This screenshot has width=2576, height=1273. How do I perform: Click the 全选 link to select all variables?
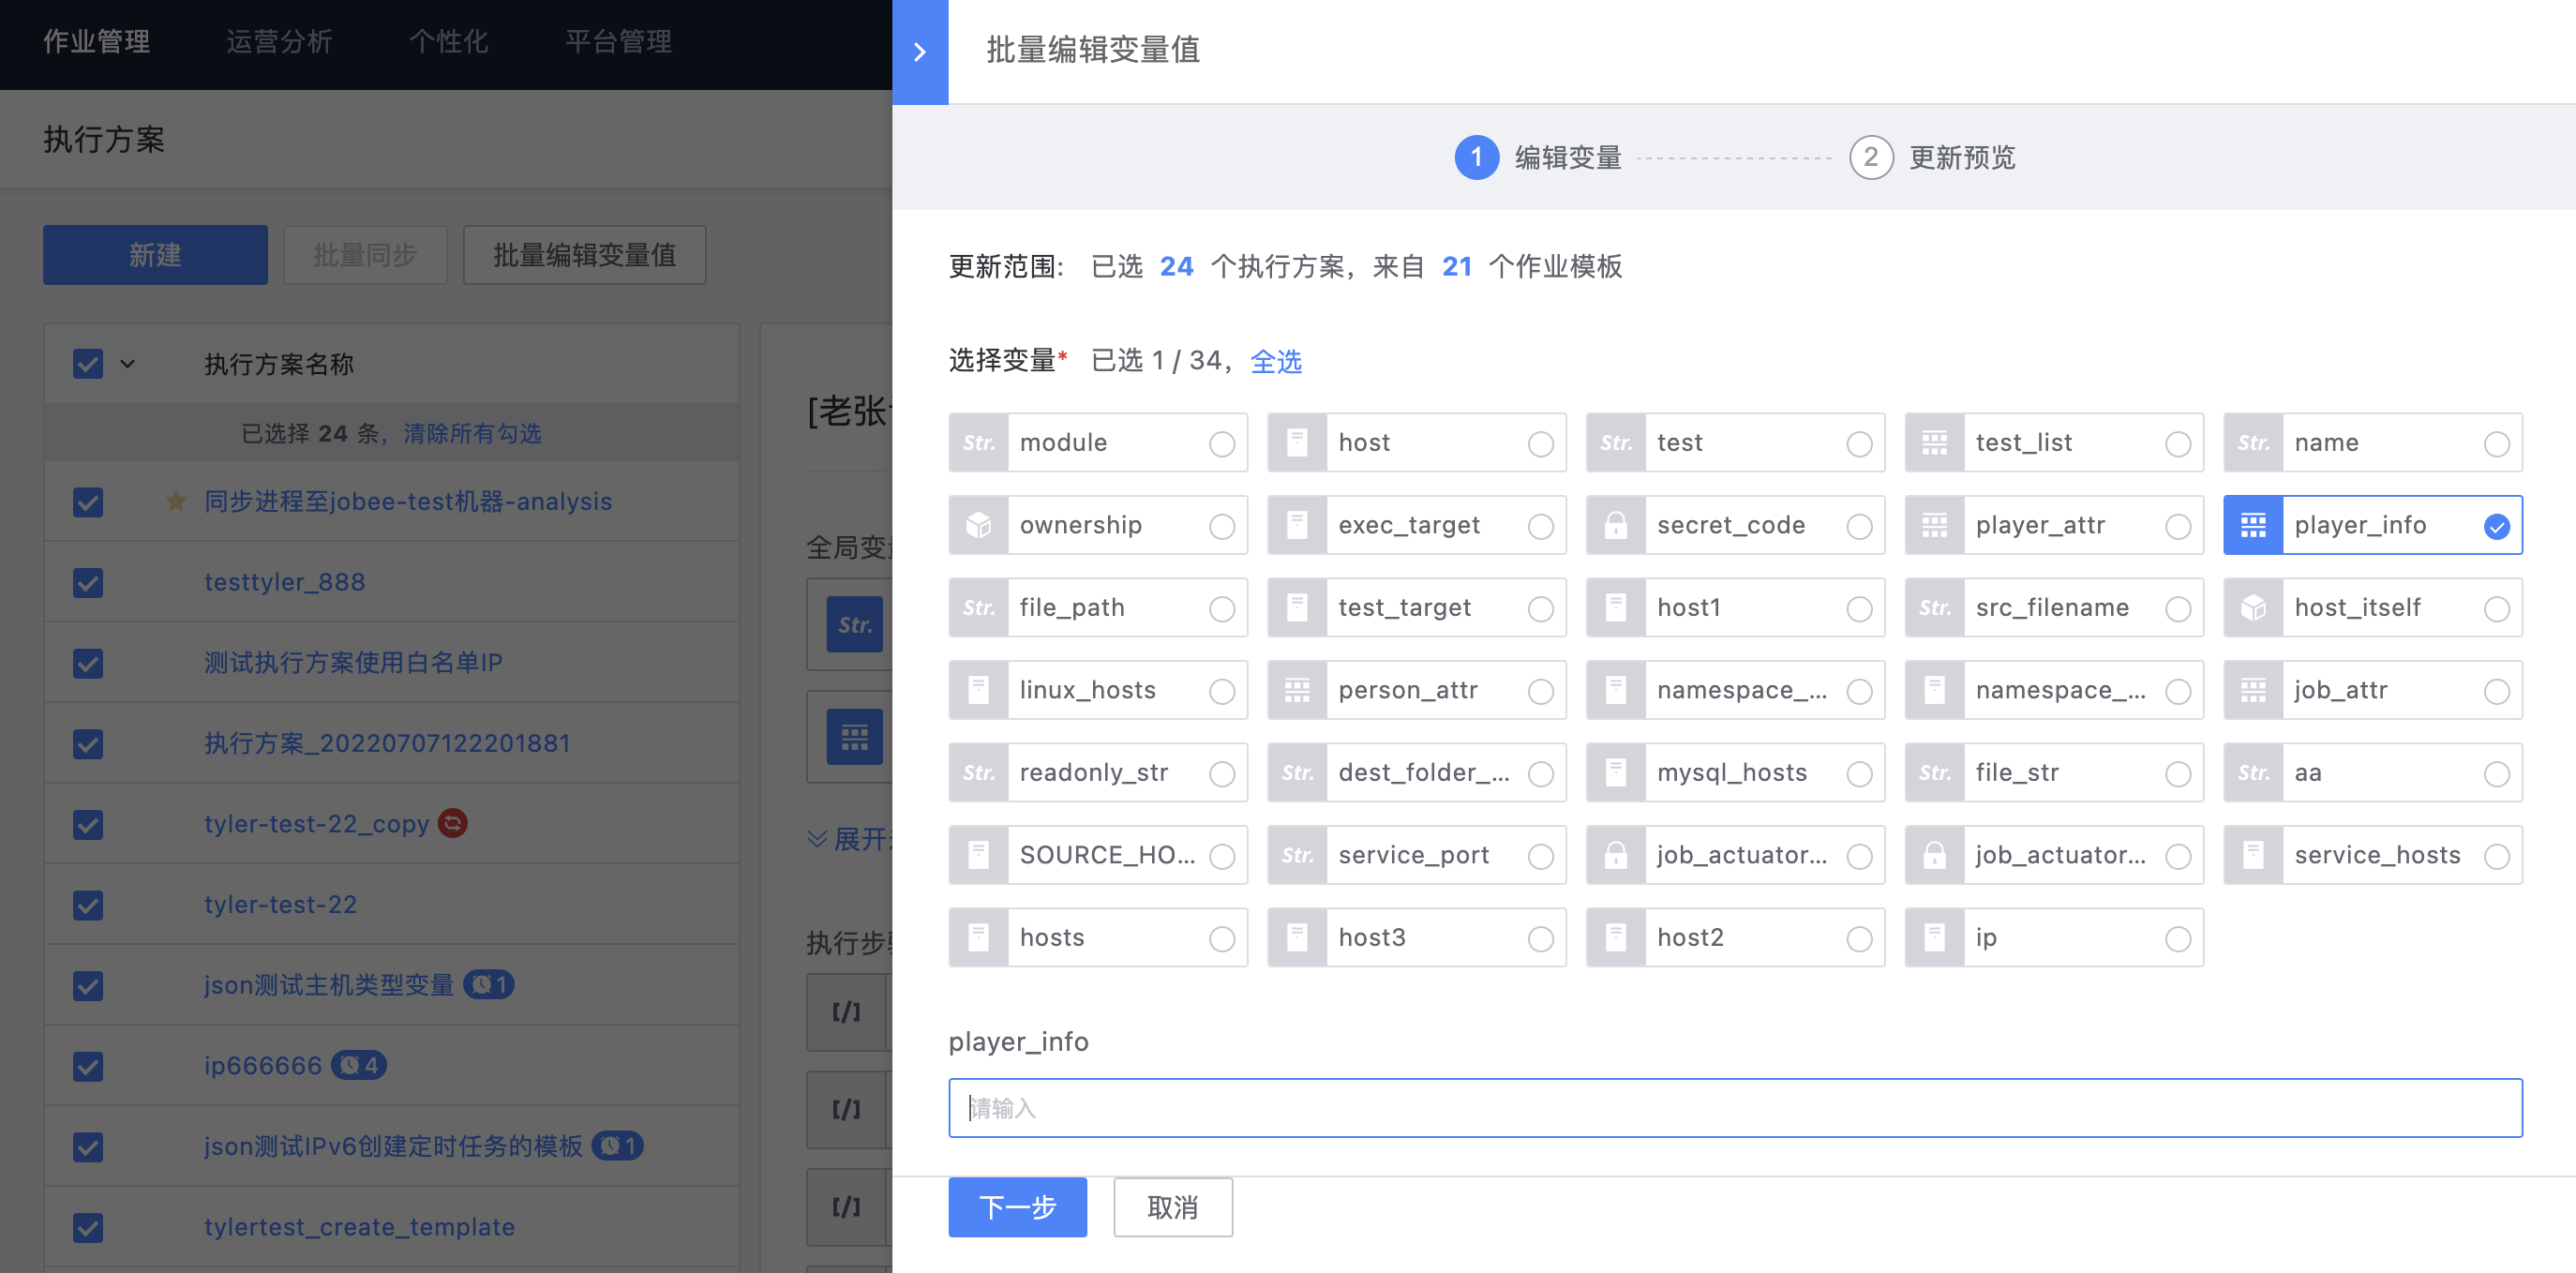[x=1276, y=361]
